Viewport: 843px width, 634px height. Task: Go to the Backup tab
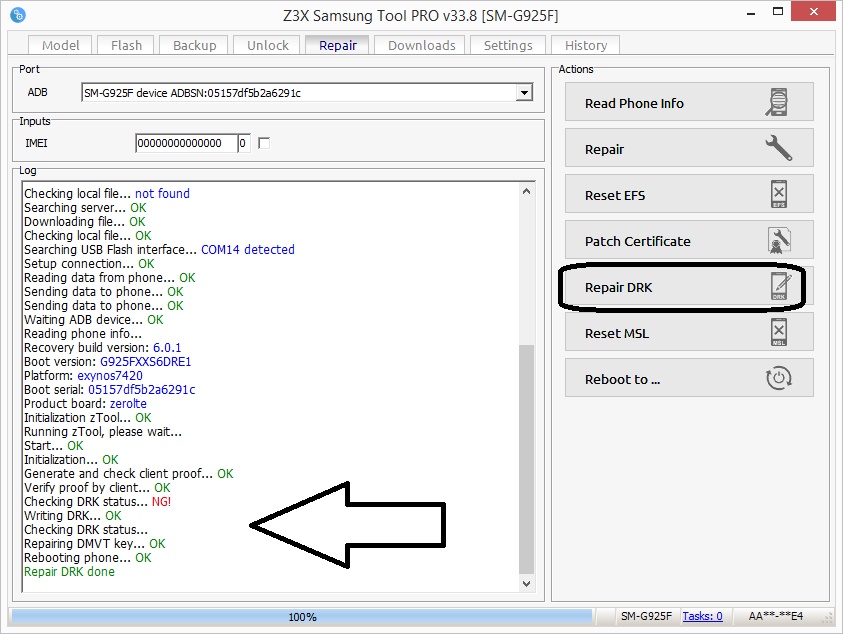point(194,45)
